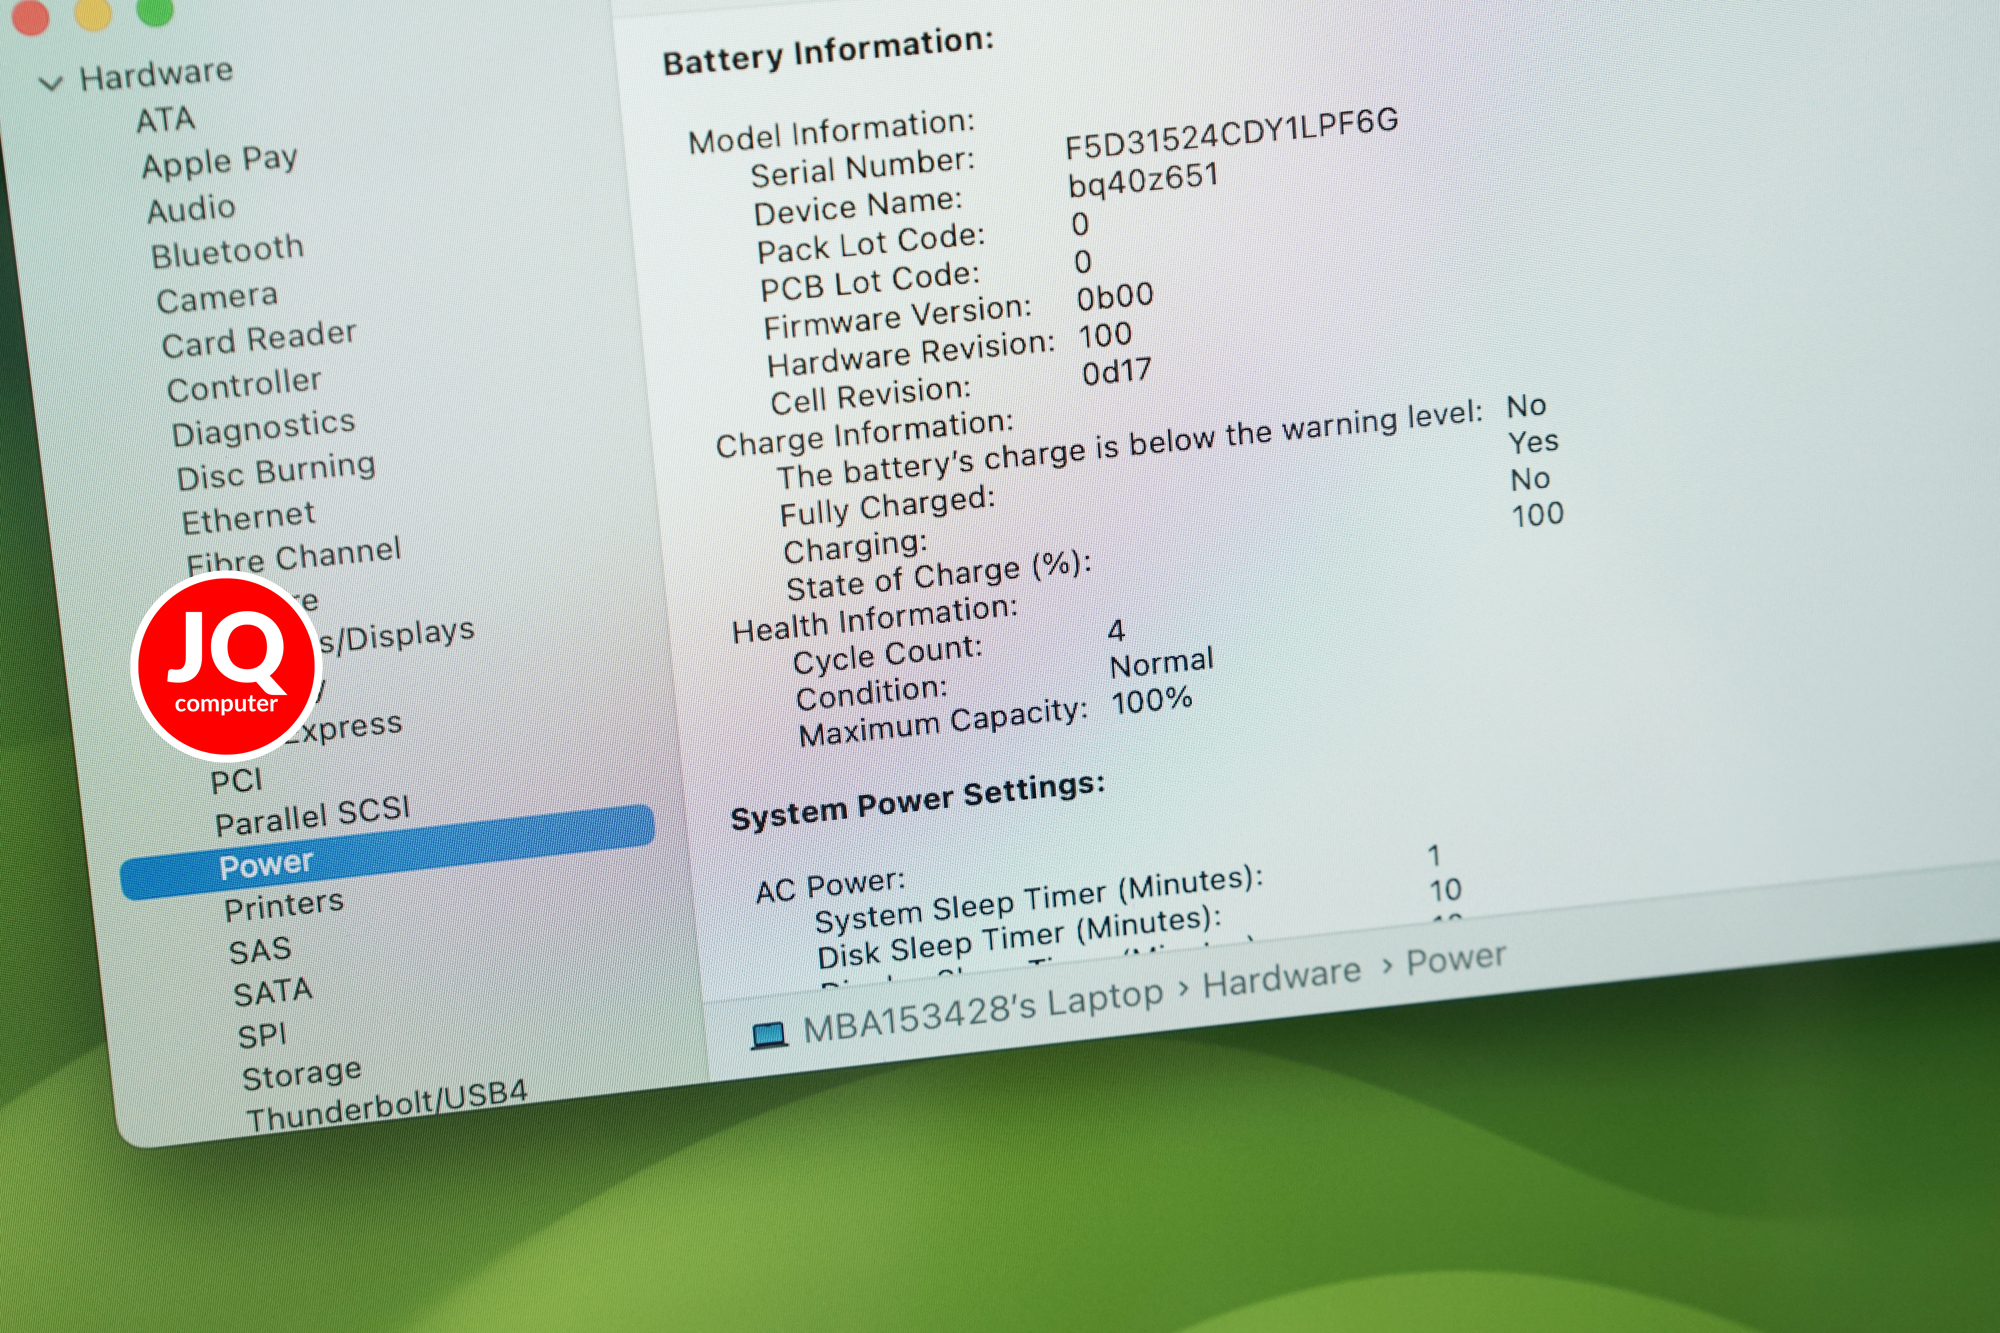
Task: Click the System Sleep Timer row label
Action: [x=1039, y=899]
